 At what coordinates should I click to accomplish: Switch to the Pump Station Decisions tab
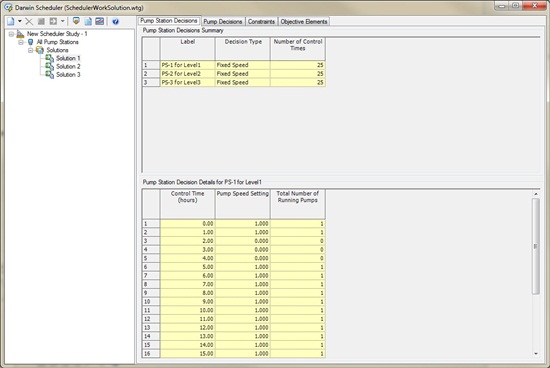[x=169, y=21]
